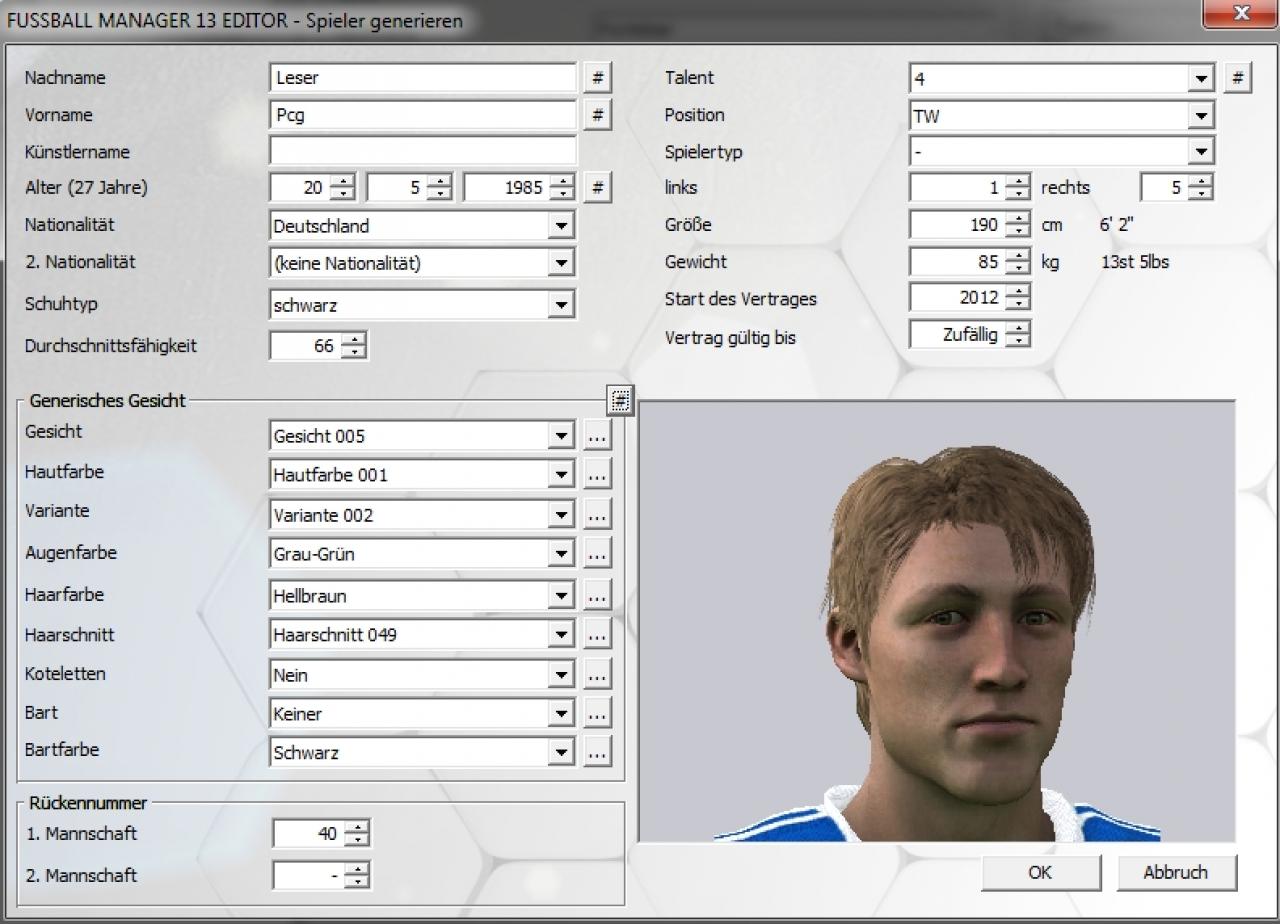Click the generated player face preview
The height and width of the screenshot is (924, 1280).
click(x=938, y=621)
